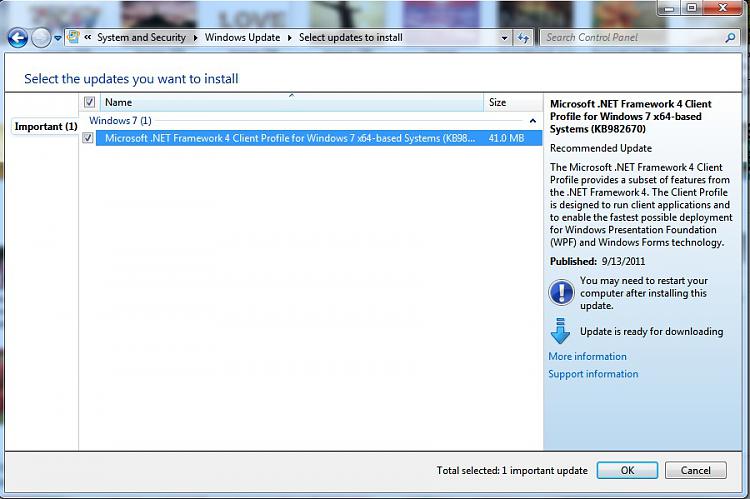Click Select updates to install breadcrumb
The height and width of the screenshot is (499, 750).
coord(351,37)
